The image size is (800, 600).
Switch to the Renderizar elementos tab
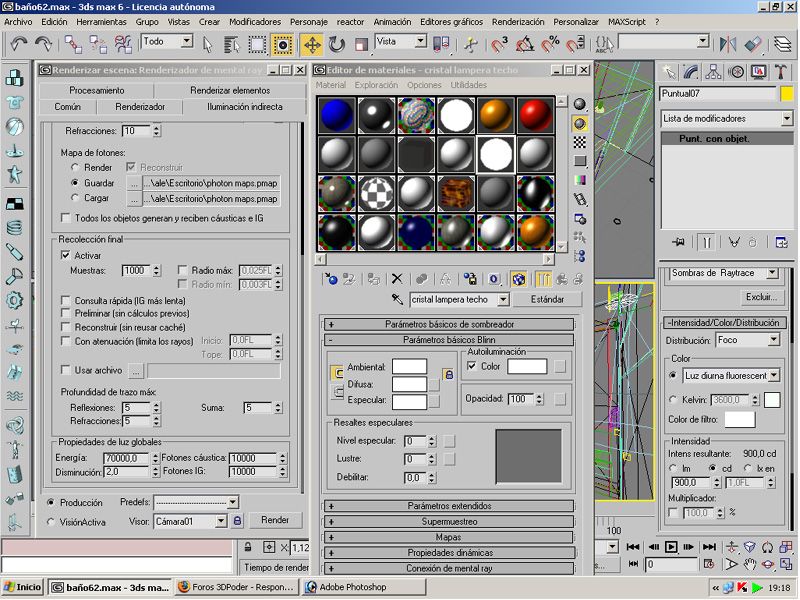pos(230,90)
